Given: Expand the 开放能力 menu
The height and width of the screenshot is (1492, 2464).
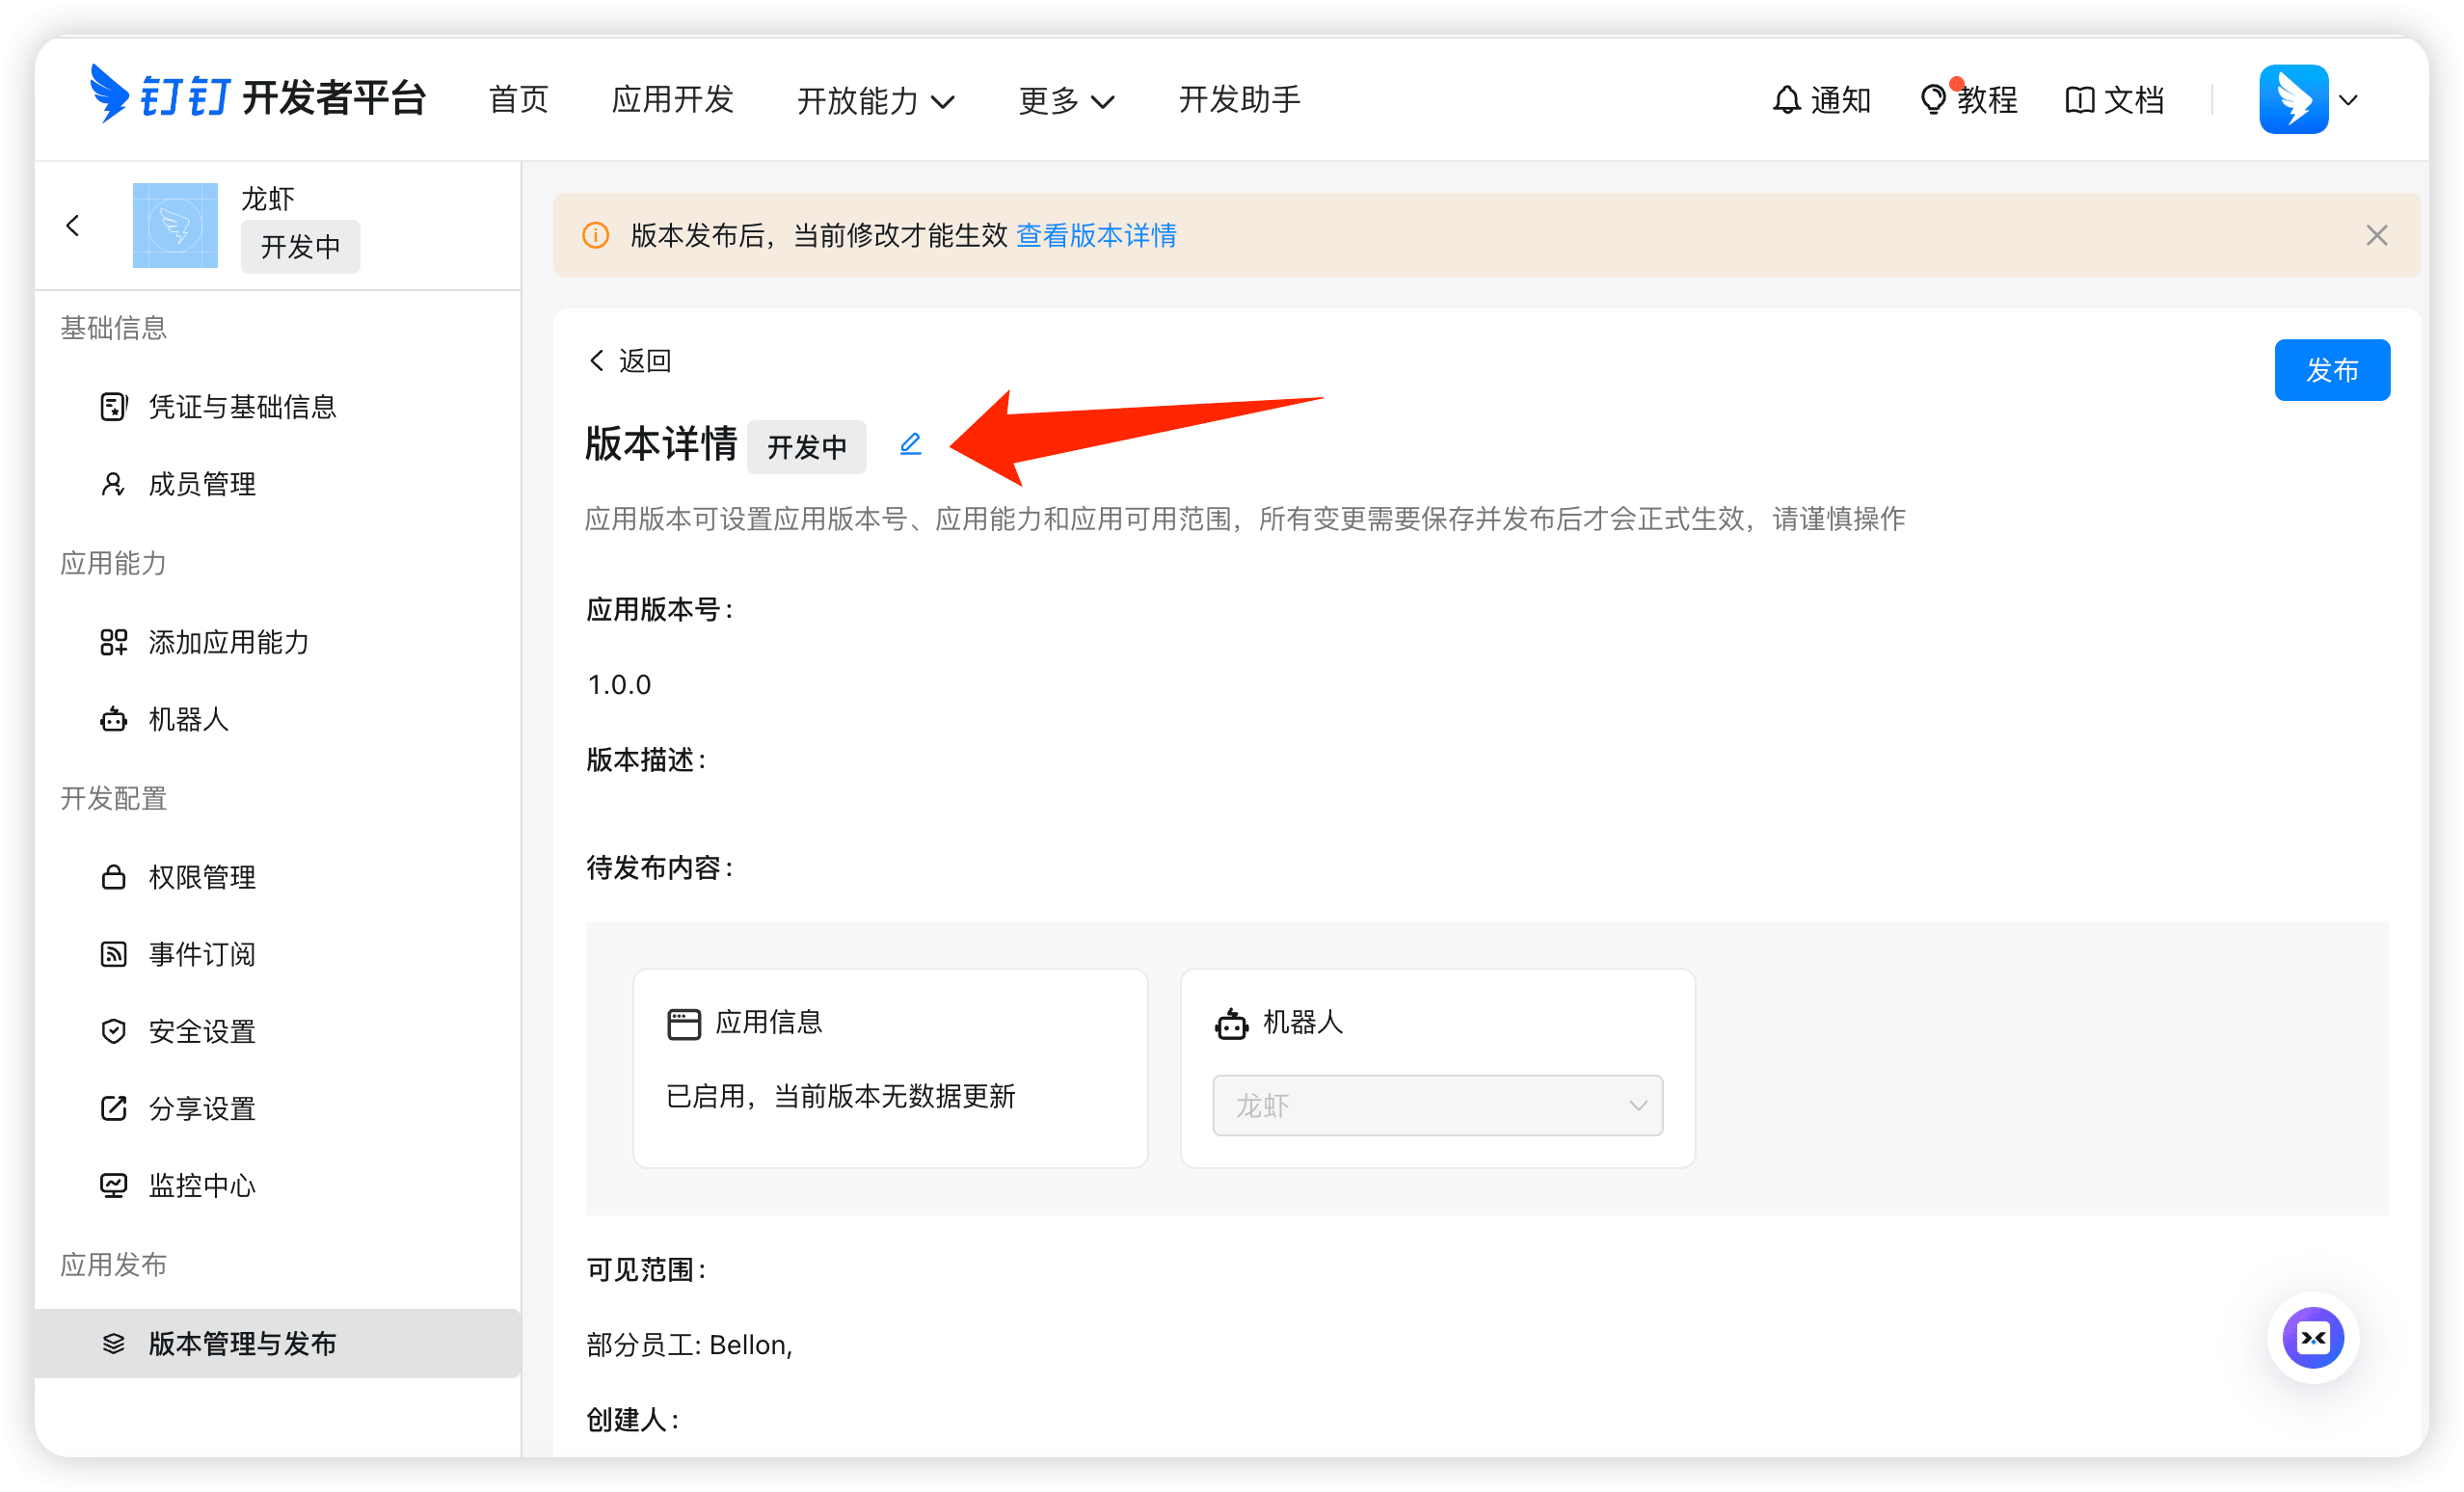Looking at the screenshot, I should click(876, 99).
